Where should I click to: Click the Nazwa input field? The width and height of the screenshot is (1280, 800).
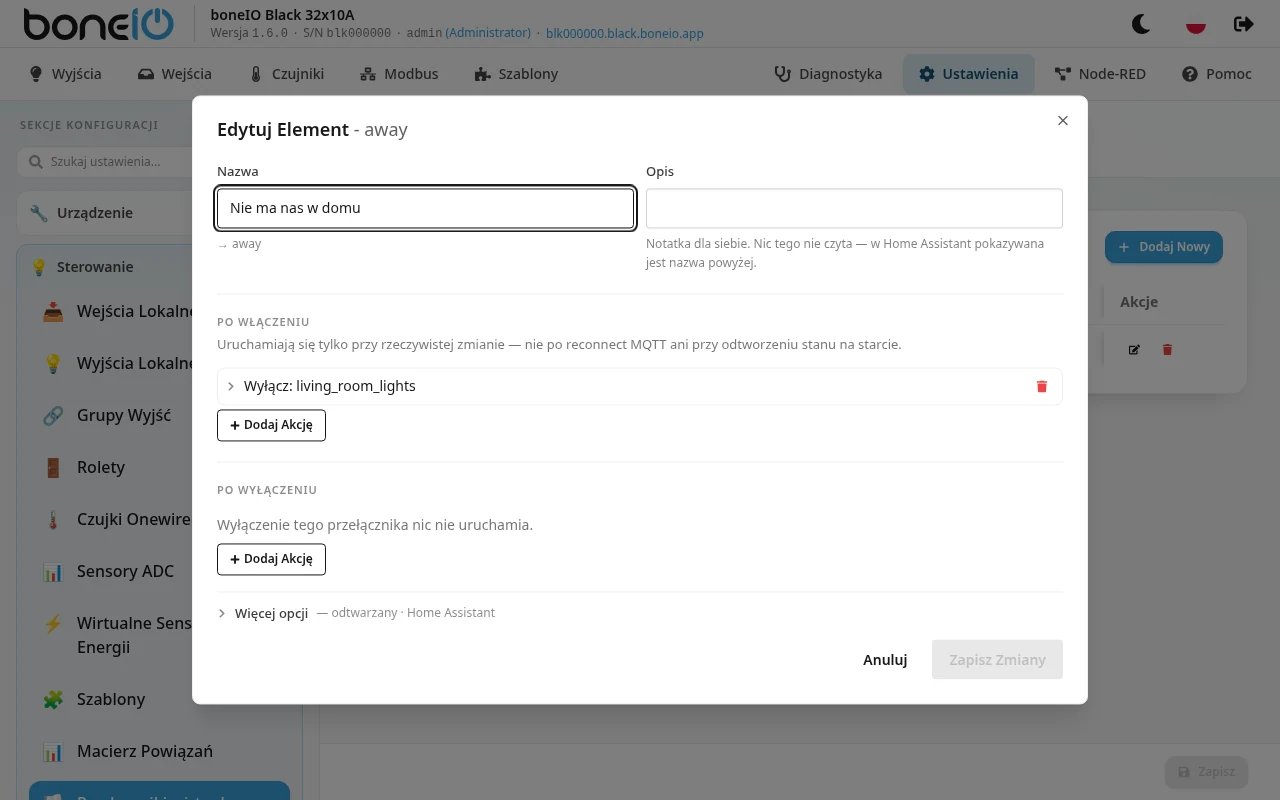[426, 208]
